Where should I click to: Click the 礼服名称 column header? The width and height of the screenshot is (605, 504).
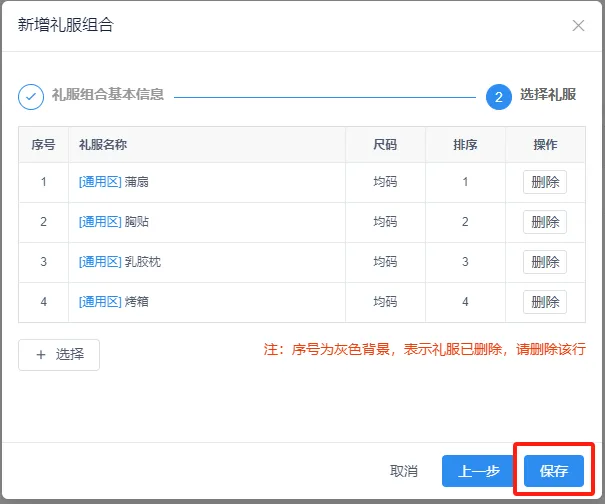(103, 145)
